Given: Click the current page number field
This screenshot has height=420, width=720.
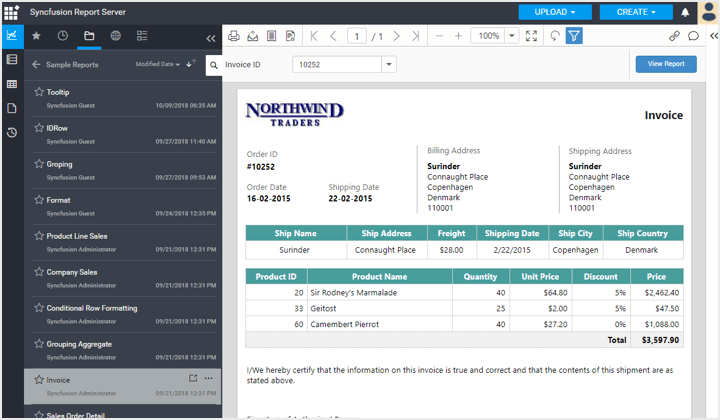Looking at the screenshot, I should [357, 36].
